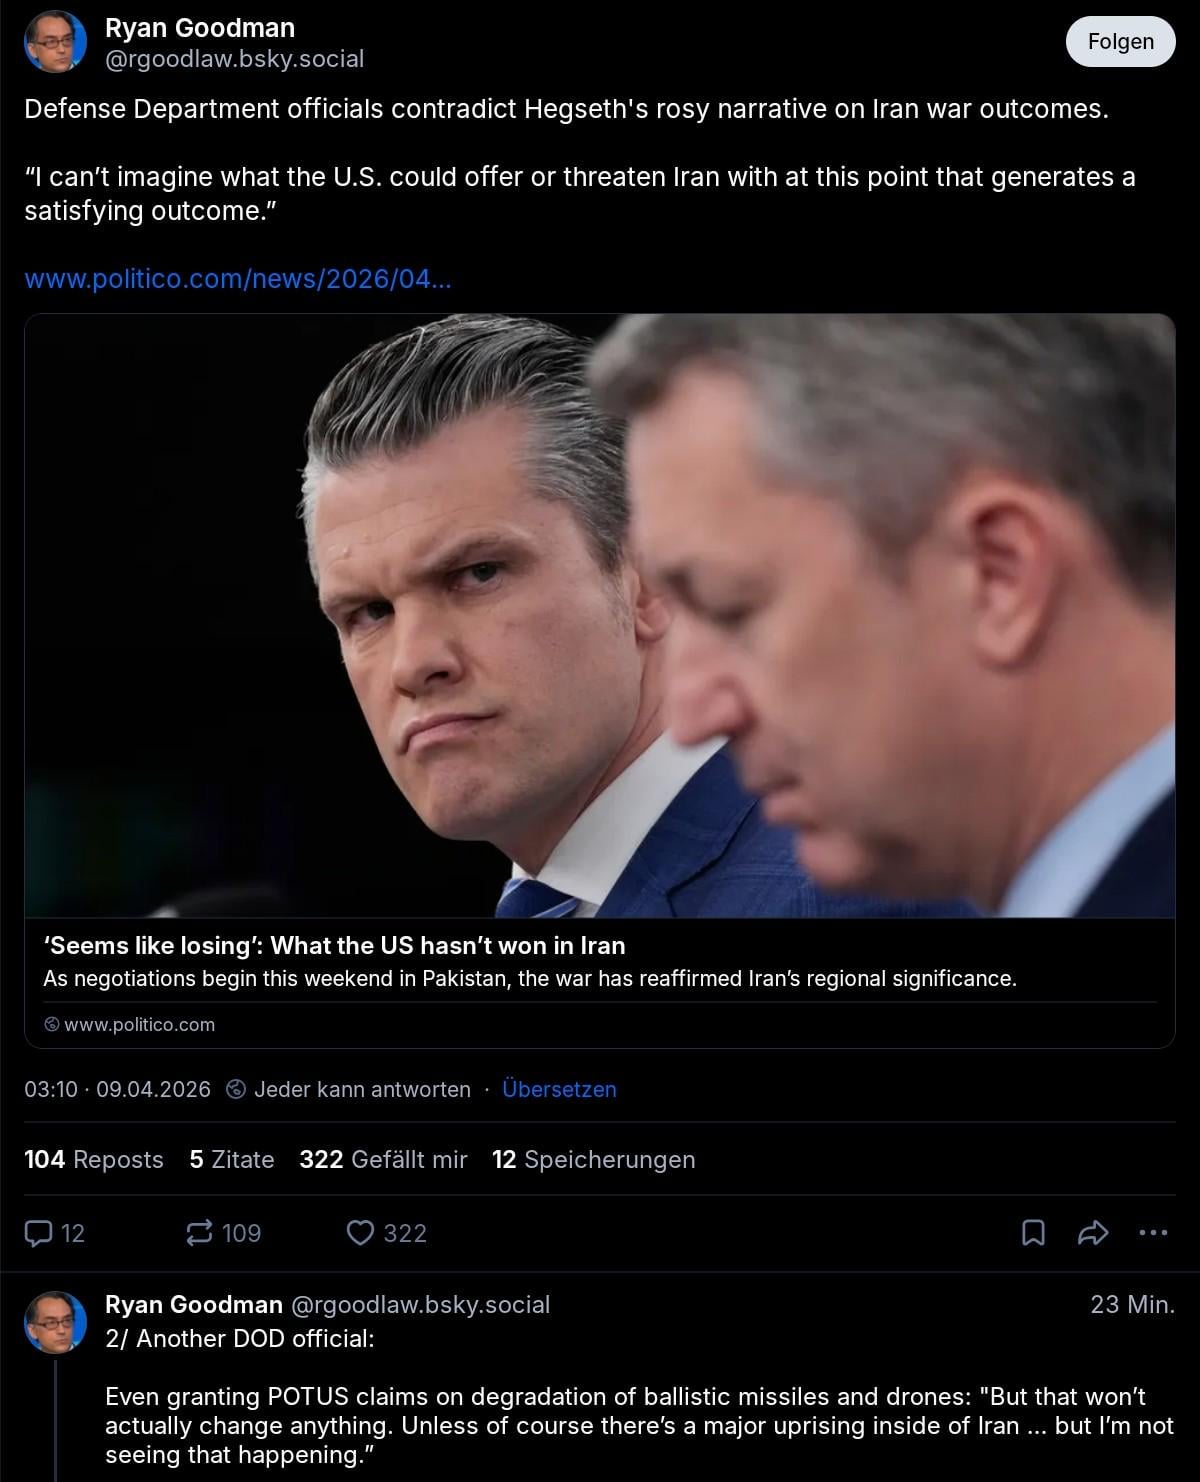This screenshot has width=1200, height=1482.
Task: Open the politico.com news link in post
Action: (238, 279)
